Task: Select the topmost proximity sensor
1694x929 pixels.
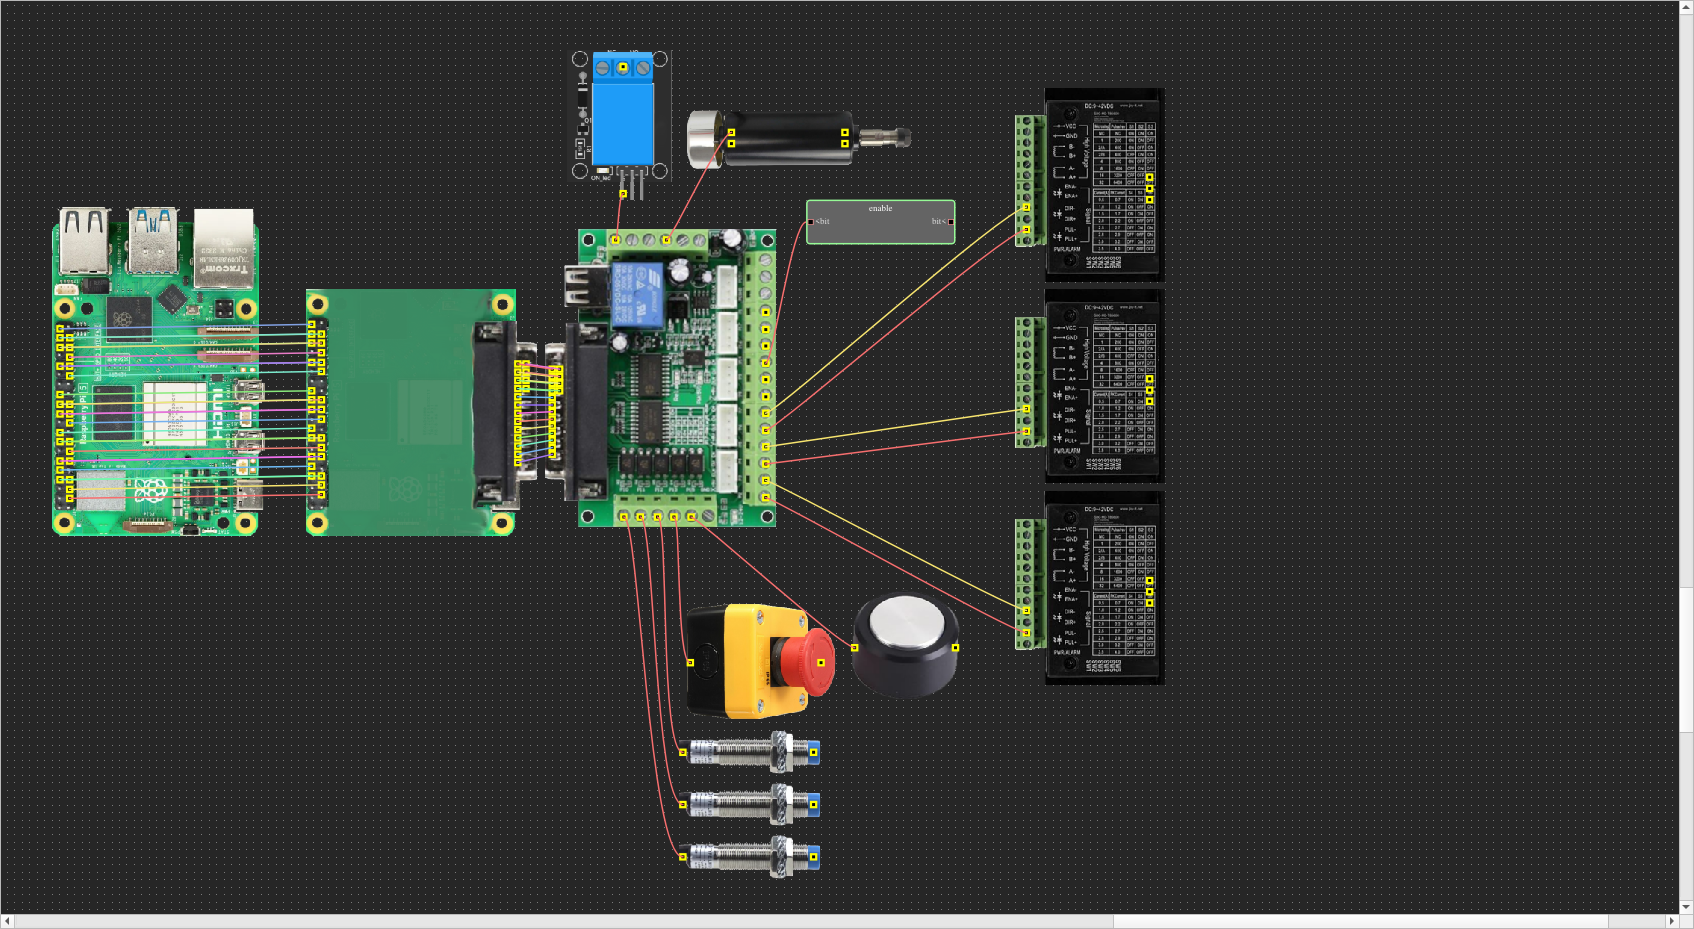Action: click(x=750, y=752)
